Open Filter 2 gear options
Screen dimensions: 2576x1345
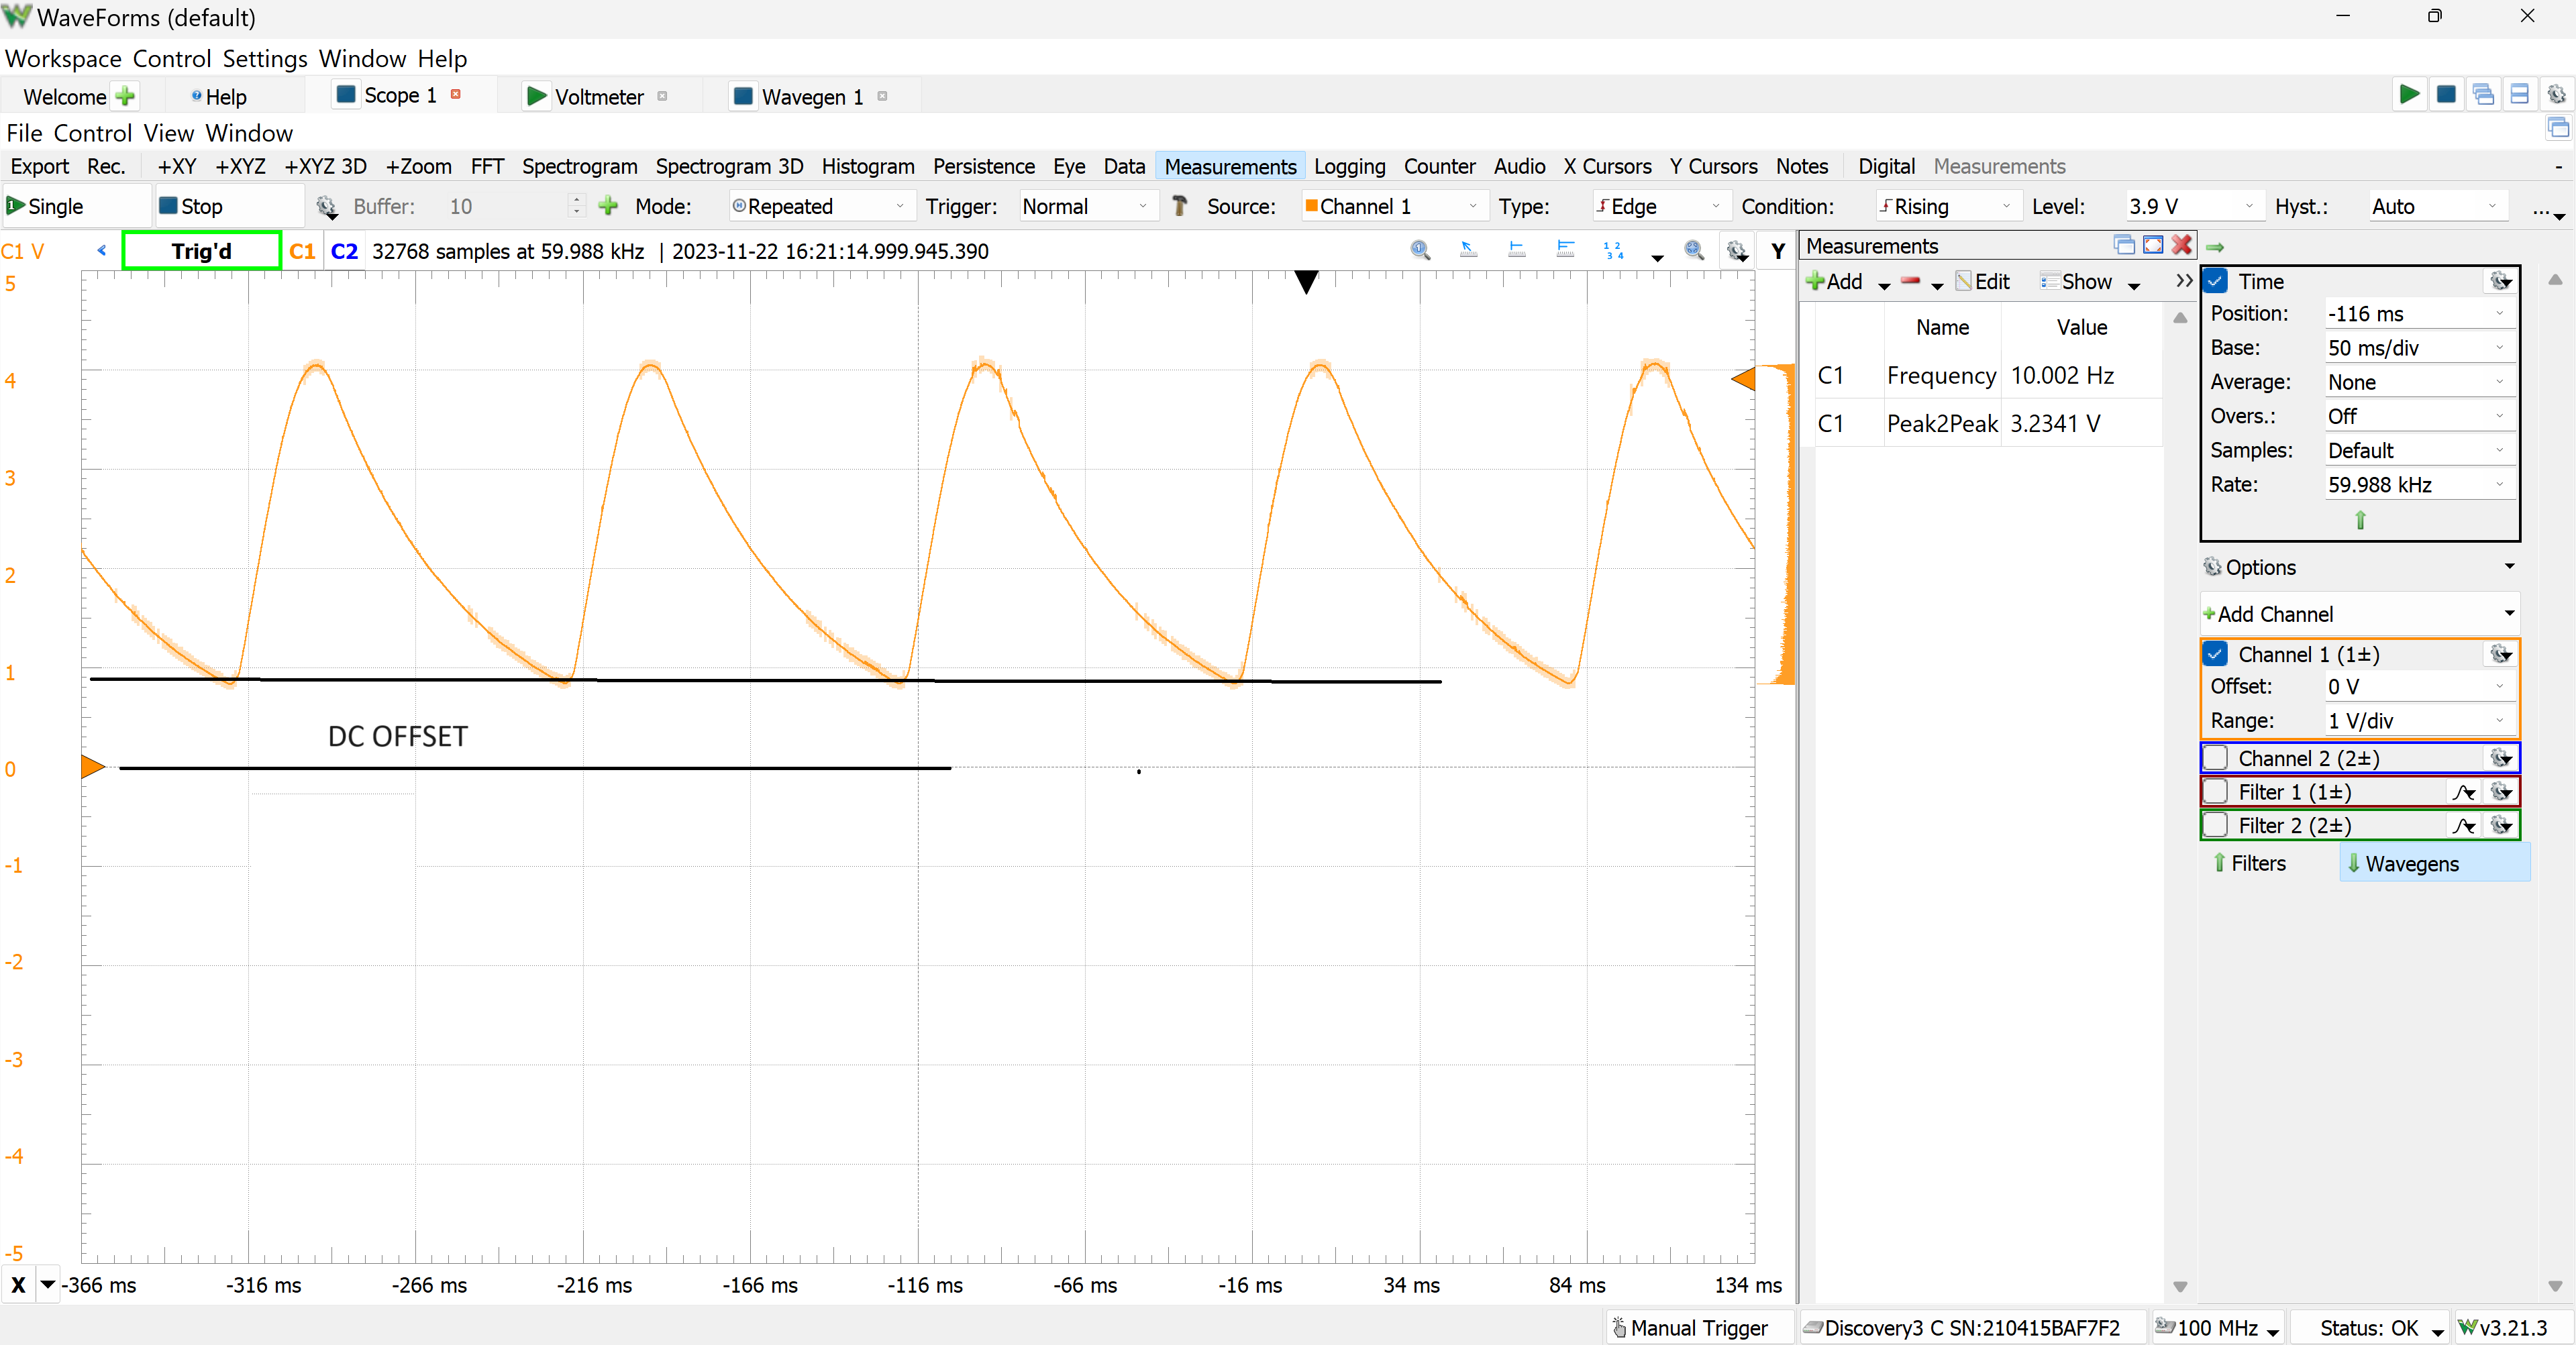2501,825
